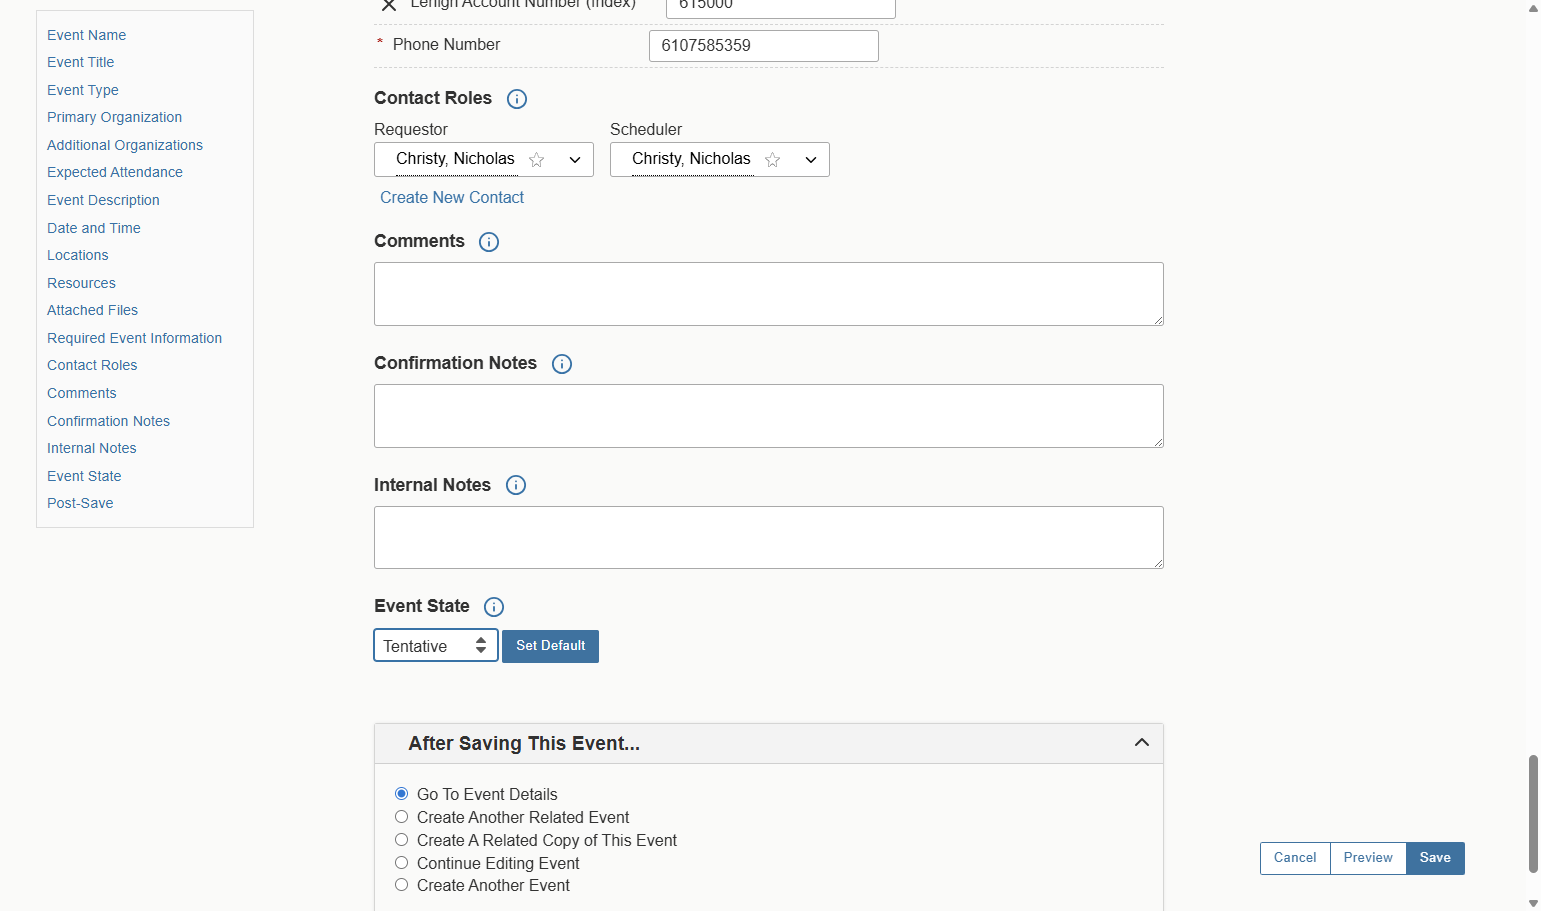Click the Set Default button
The image size is (1541, 911).
click(550, 646)
